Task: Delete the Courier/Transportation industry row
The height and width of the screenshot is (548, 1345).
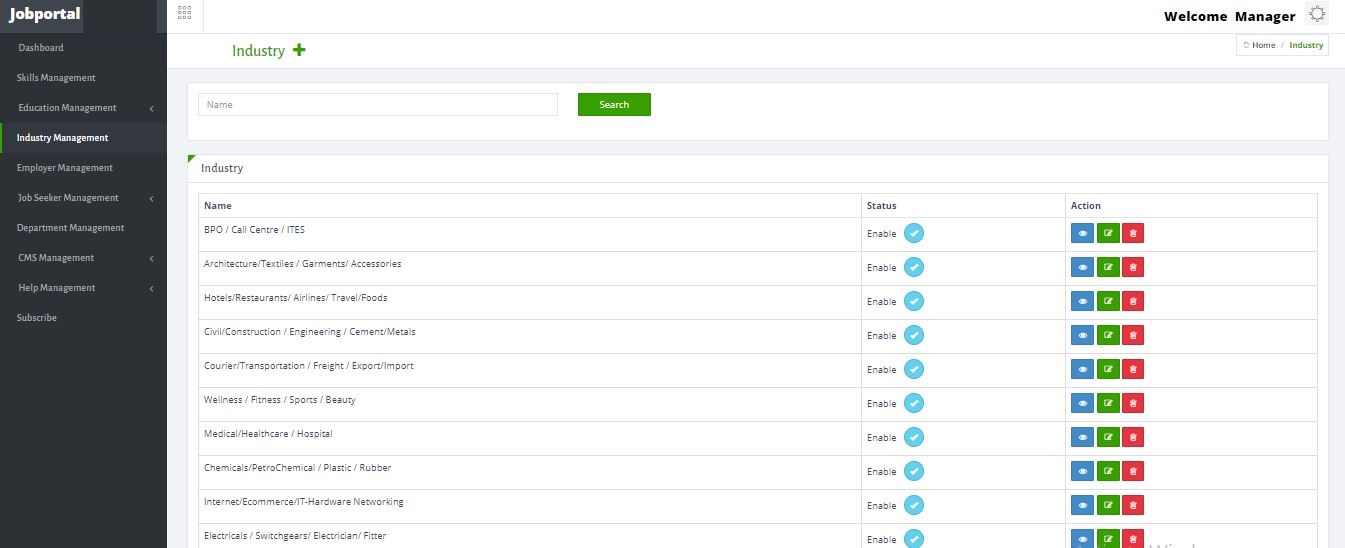Action: pos(1133,369)
